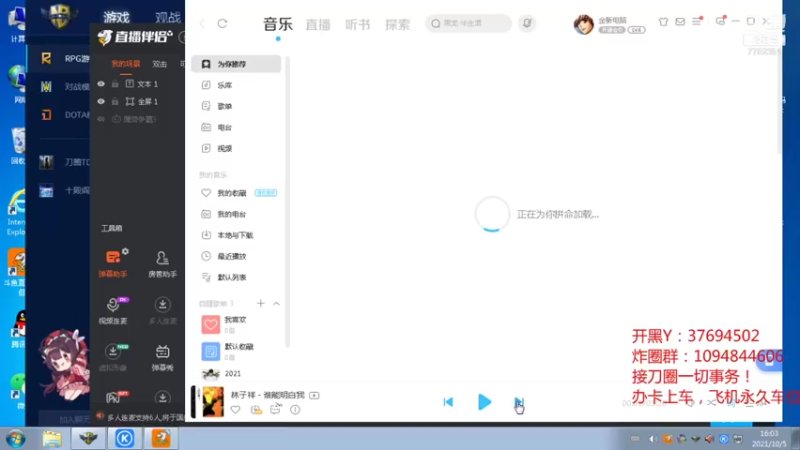Viewport: 800px width, 450px height.
Task: Go back with the left arrow
Action: coord(203,23)
